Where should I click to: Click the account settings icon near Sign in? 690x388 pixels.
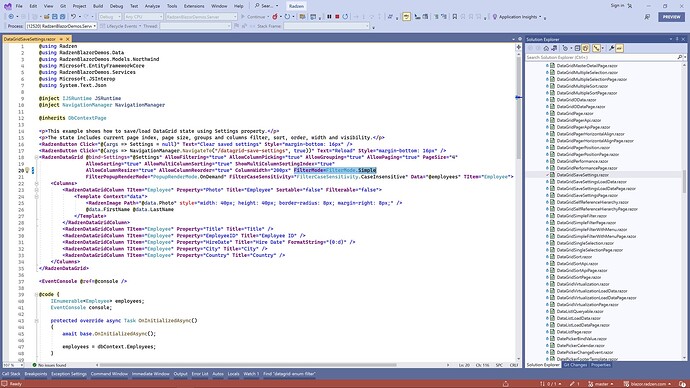pos(630,6)
